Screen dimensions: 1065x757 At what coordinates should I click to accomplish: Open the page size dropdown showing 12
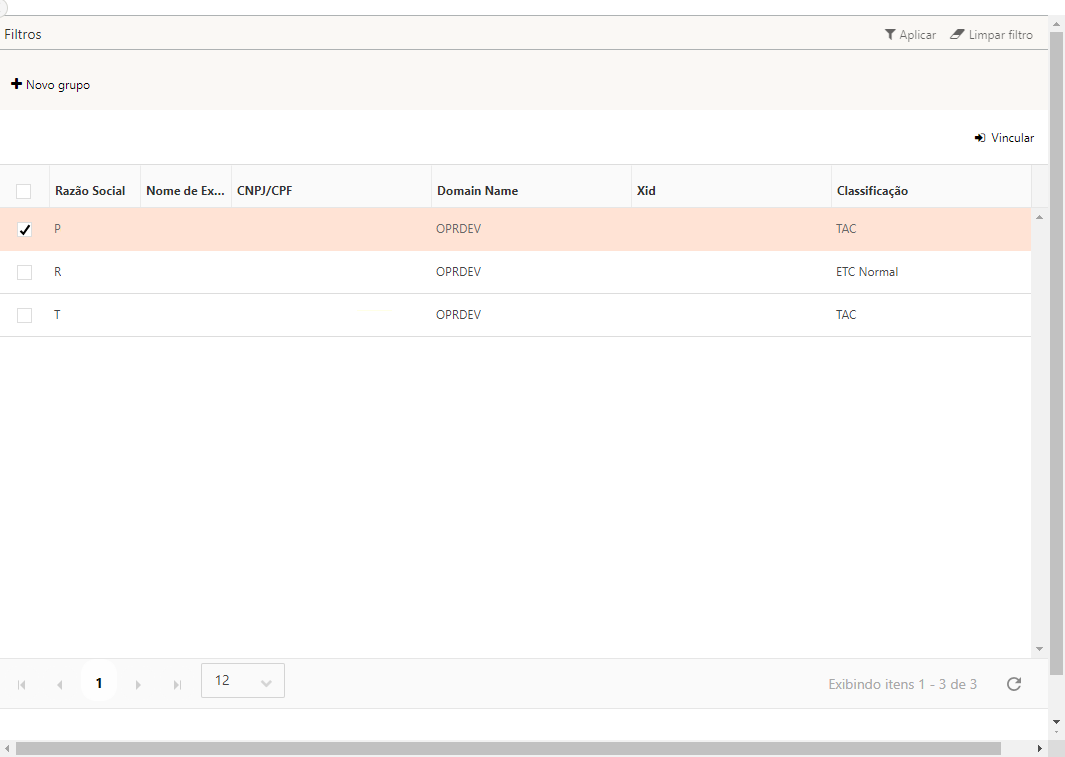click(243, 681)
